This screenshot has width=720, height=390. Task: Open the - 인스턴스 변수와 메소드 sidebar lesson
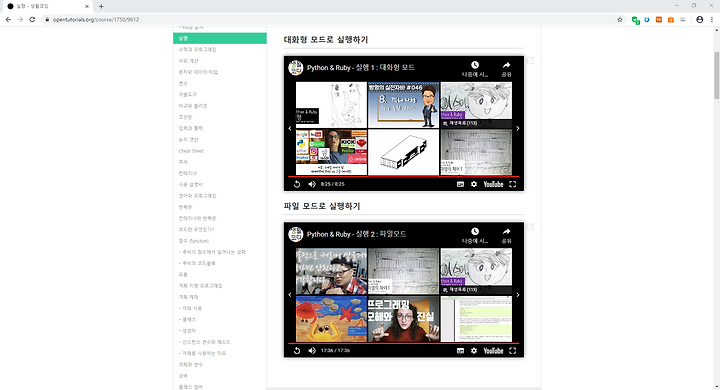pos(205,342)
